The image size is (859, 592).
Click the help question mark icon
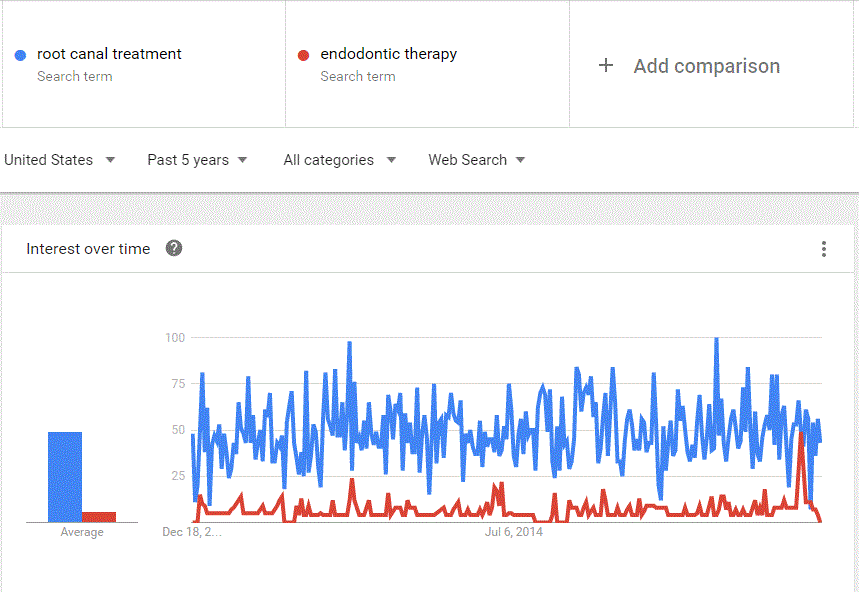pyautogui.click(x=174, y=248)
